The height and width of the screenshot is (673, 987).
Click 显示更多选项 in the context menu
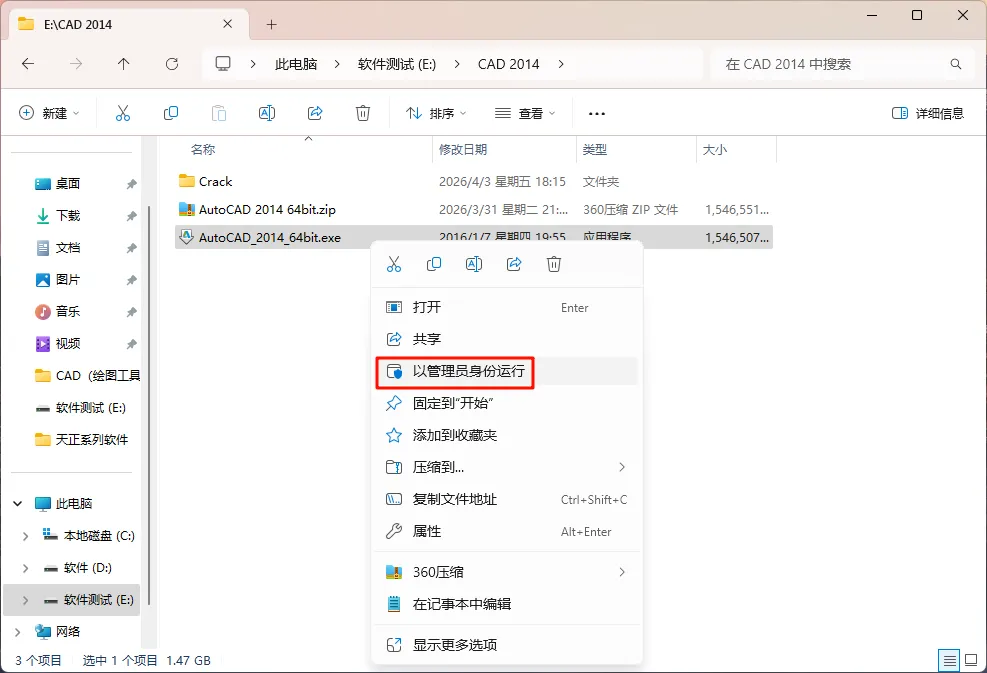[507, 645]
